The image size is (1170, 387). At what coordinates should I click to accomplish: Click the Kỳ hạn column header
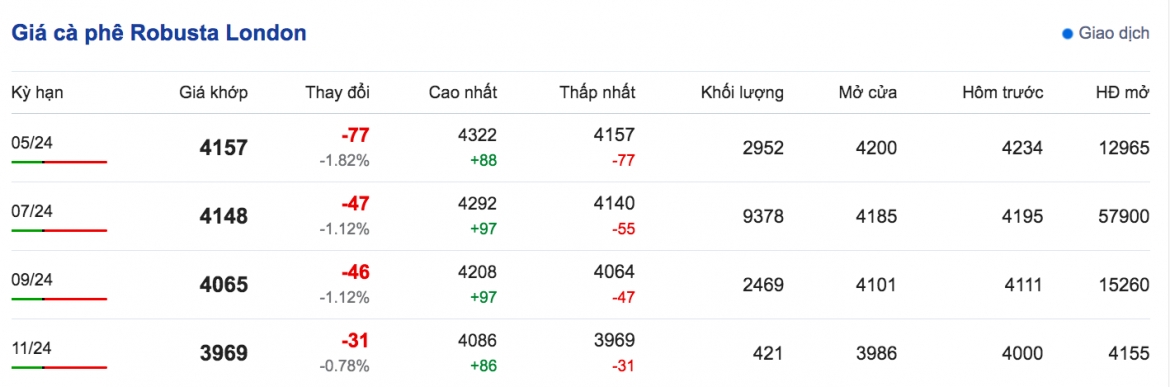(x=37, y=93)
